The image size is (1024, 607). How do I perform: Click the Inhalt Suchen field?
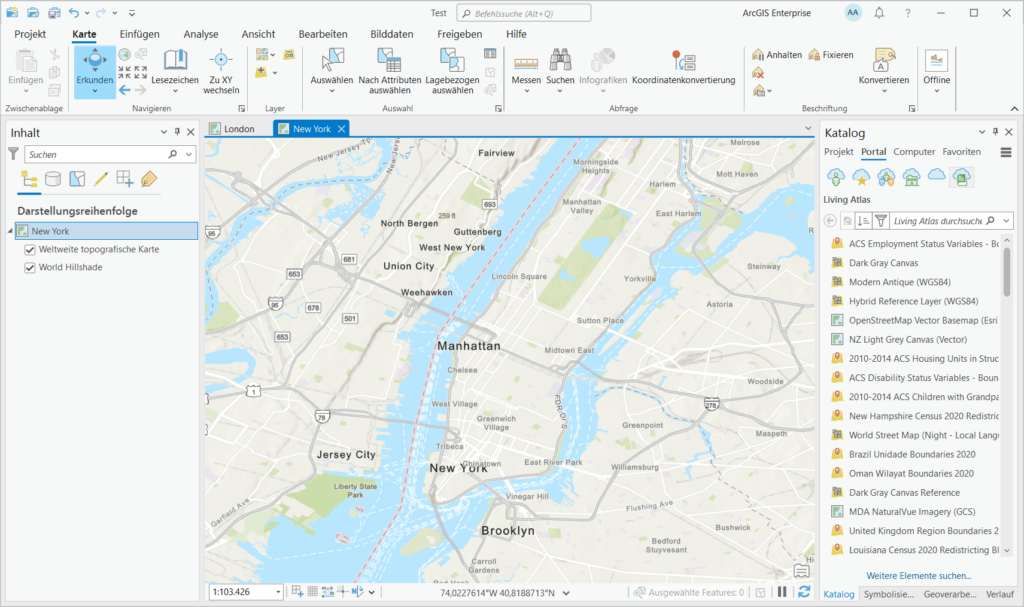pos(97,154)
